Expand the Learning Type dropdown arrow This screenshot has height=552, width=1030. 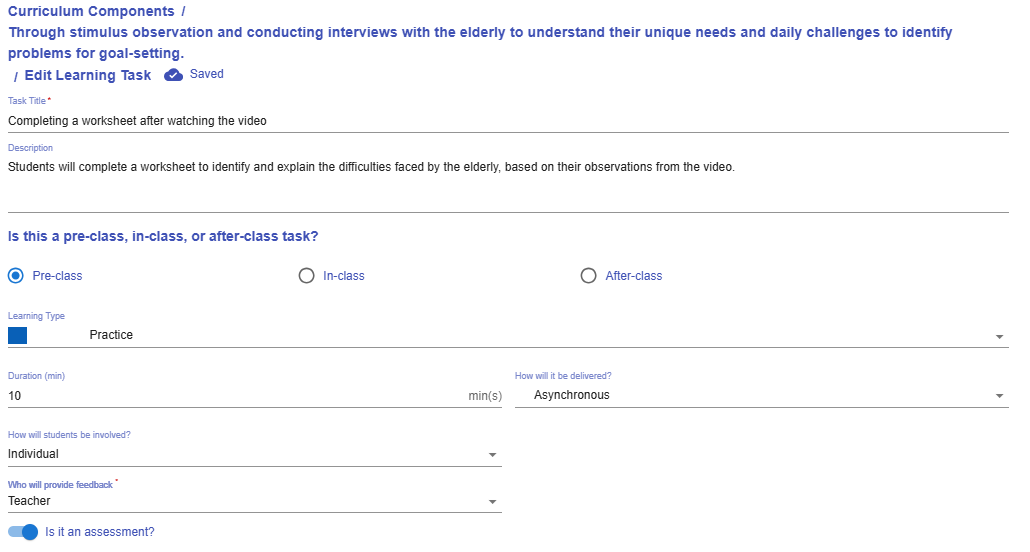(999, 337)
